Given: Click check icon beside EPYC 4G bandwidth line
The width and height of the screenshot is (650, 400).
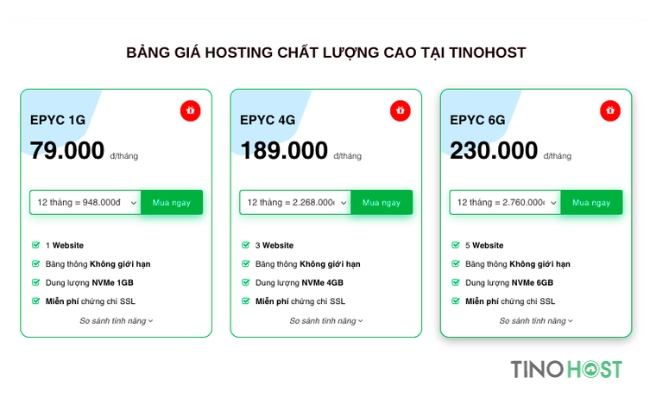Looking at the screenshot, I should [x=246, y=264].
